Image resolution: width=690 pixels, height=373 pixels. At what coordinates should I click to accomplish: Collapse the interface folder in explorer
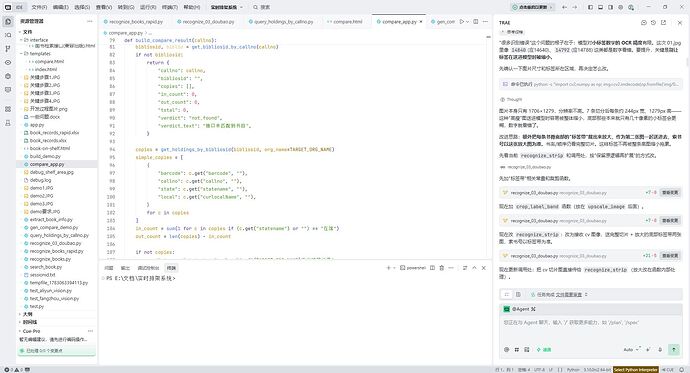[x=21, y=40]
